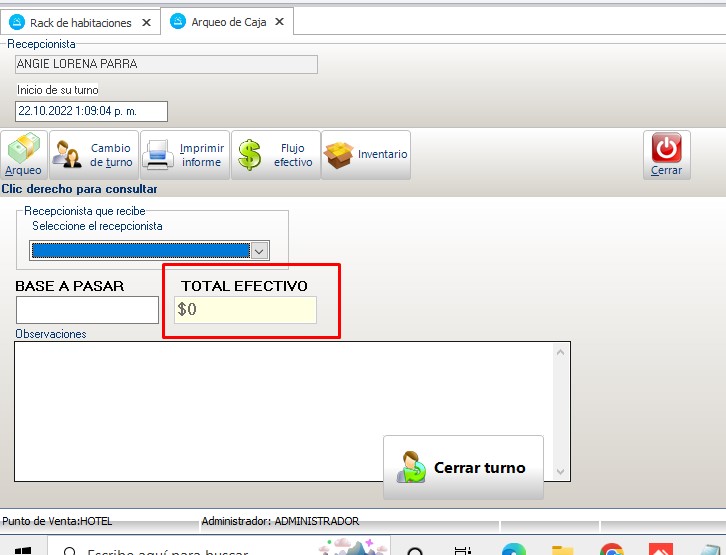The height and width of the screenshot is (555, 726).
Task: Open Cambio de turno
Action: (x=93, y=155)
